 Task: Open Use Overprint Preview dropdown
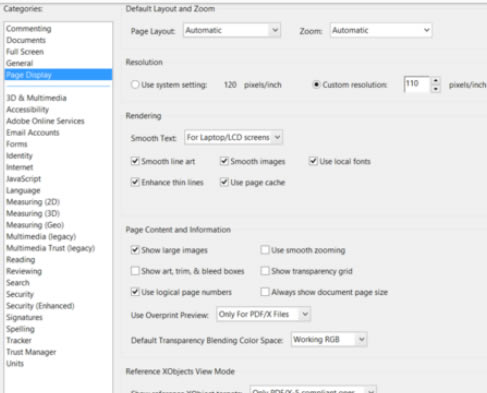point(263,314)
